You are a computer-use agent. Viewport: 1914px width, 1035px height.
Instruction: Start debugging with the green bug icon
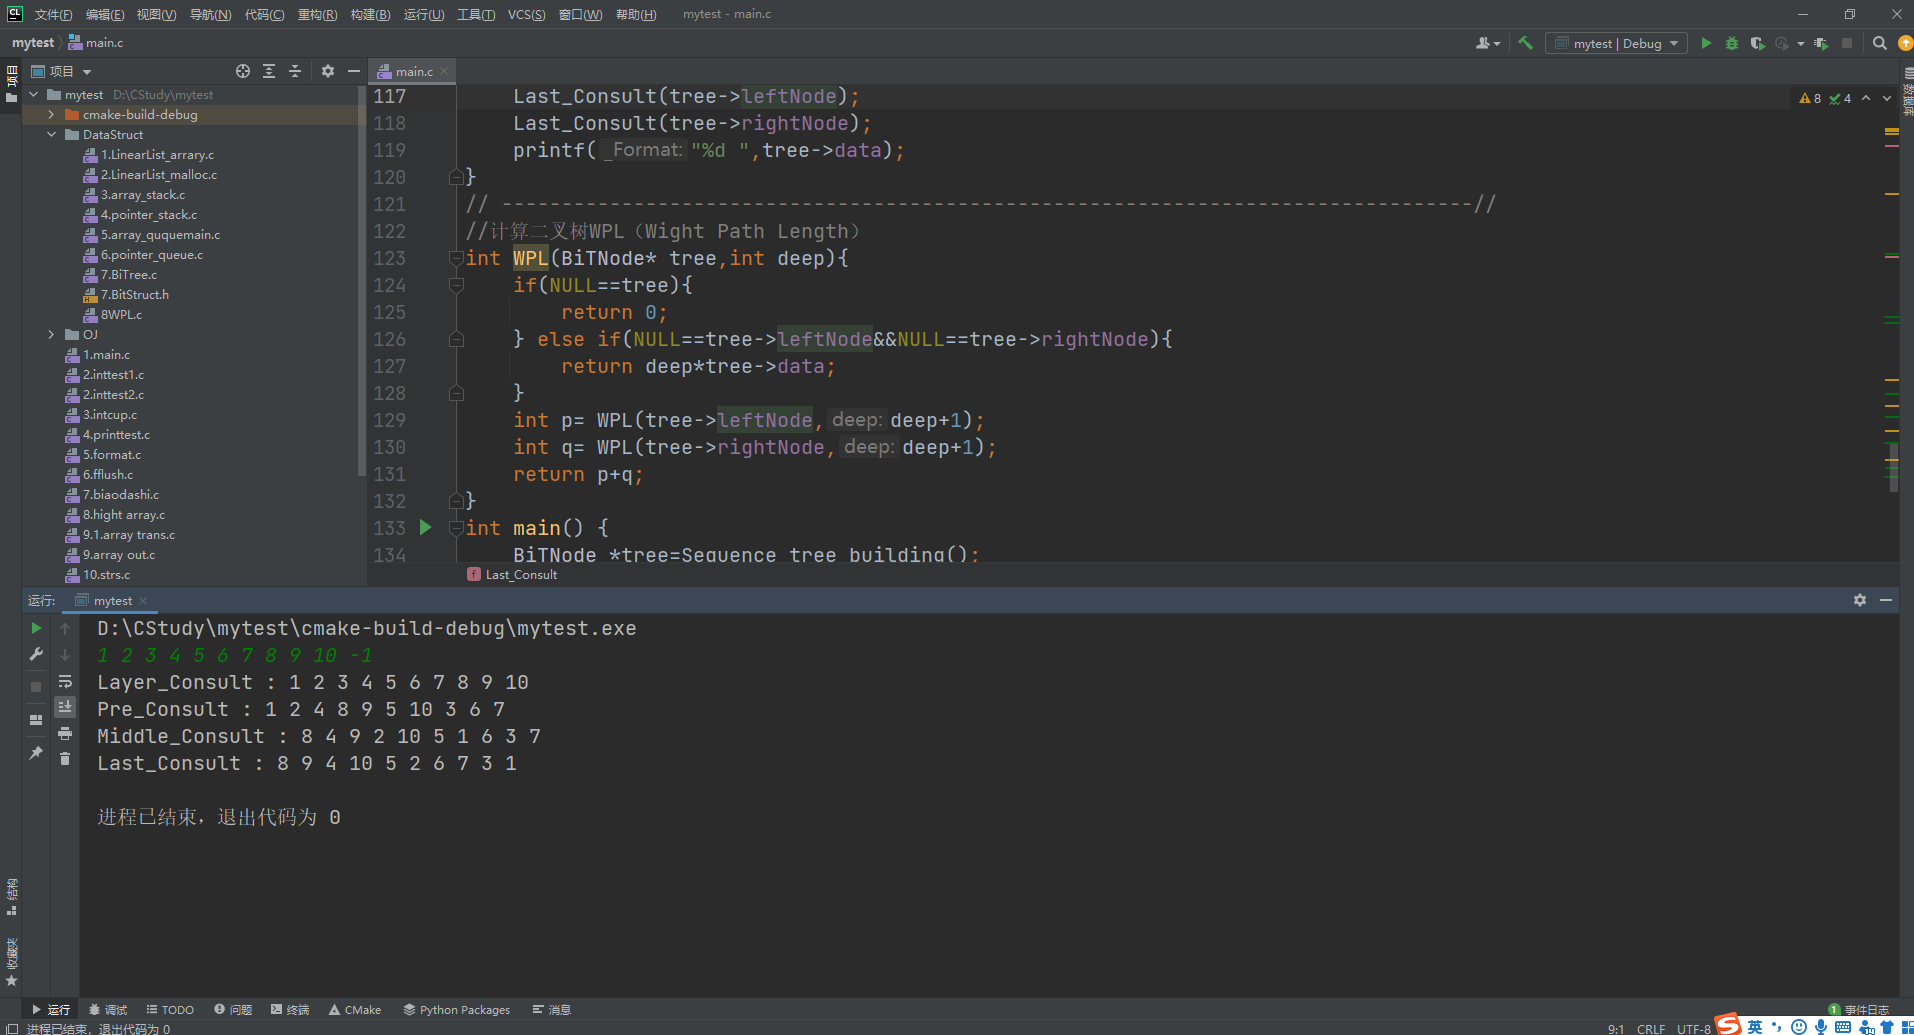click(1732, 43)
